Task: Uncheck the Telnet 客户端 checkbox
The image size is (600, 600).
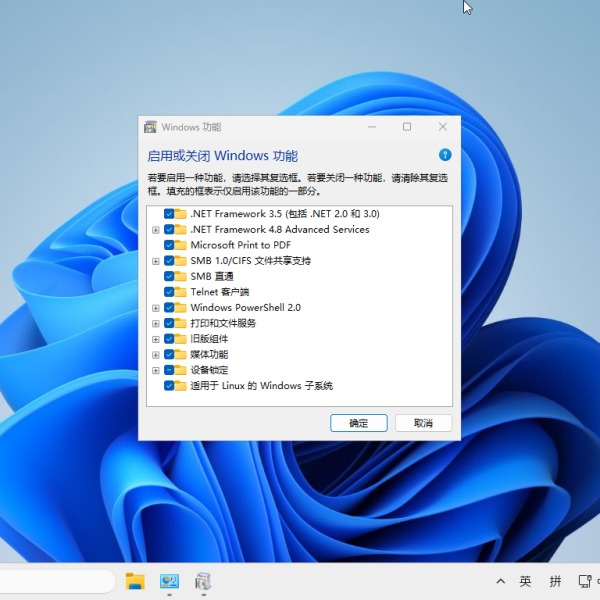Action: point(169,292)
